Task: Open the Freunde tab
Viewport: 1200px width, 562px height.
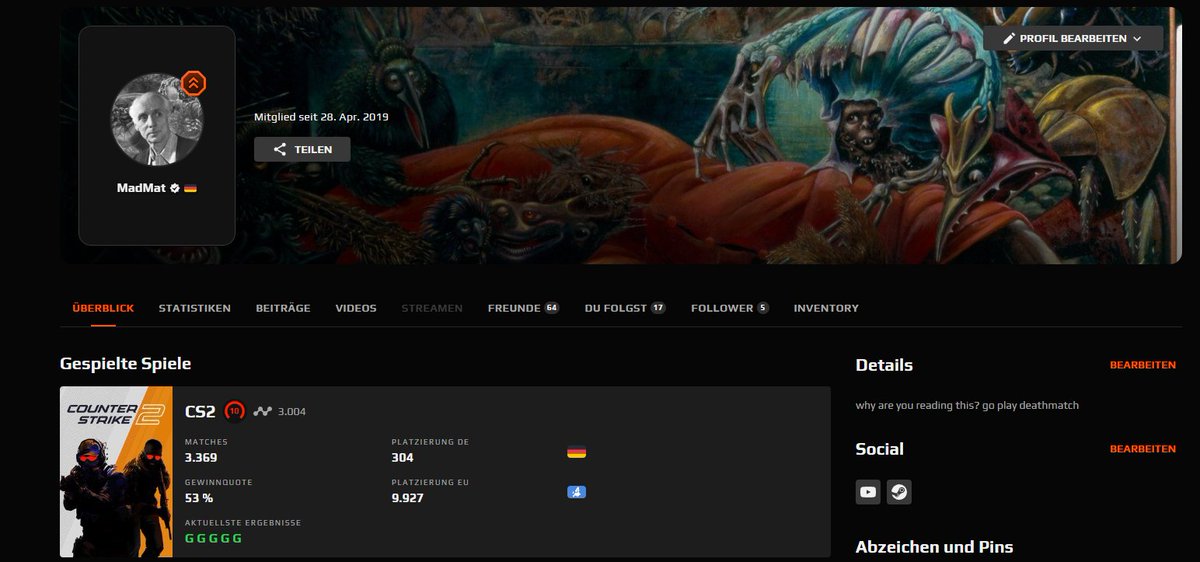Action: coord(523,308)
